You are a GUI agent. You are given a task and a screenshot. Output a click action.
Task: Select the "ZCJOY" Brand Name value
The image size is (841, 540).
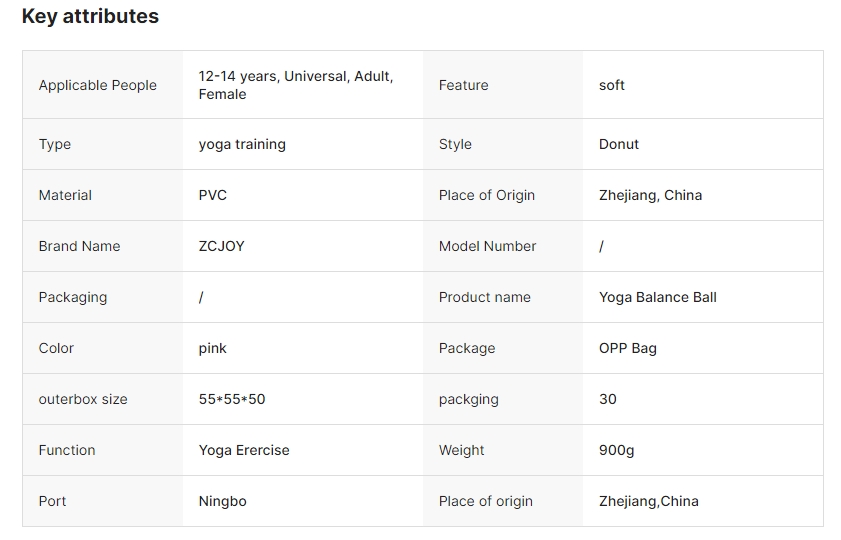(x=222, y=246)
